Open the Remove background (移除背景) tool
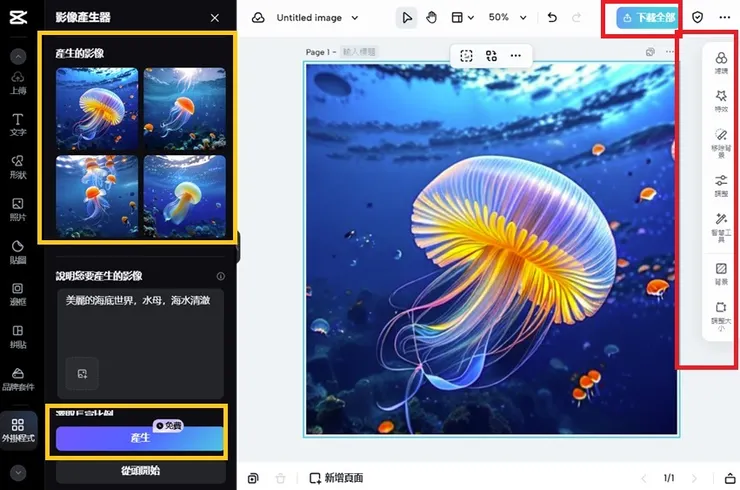 pyautogui.click(x=721, y=143)
